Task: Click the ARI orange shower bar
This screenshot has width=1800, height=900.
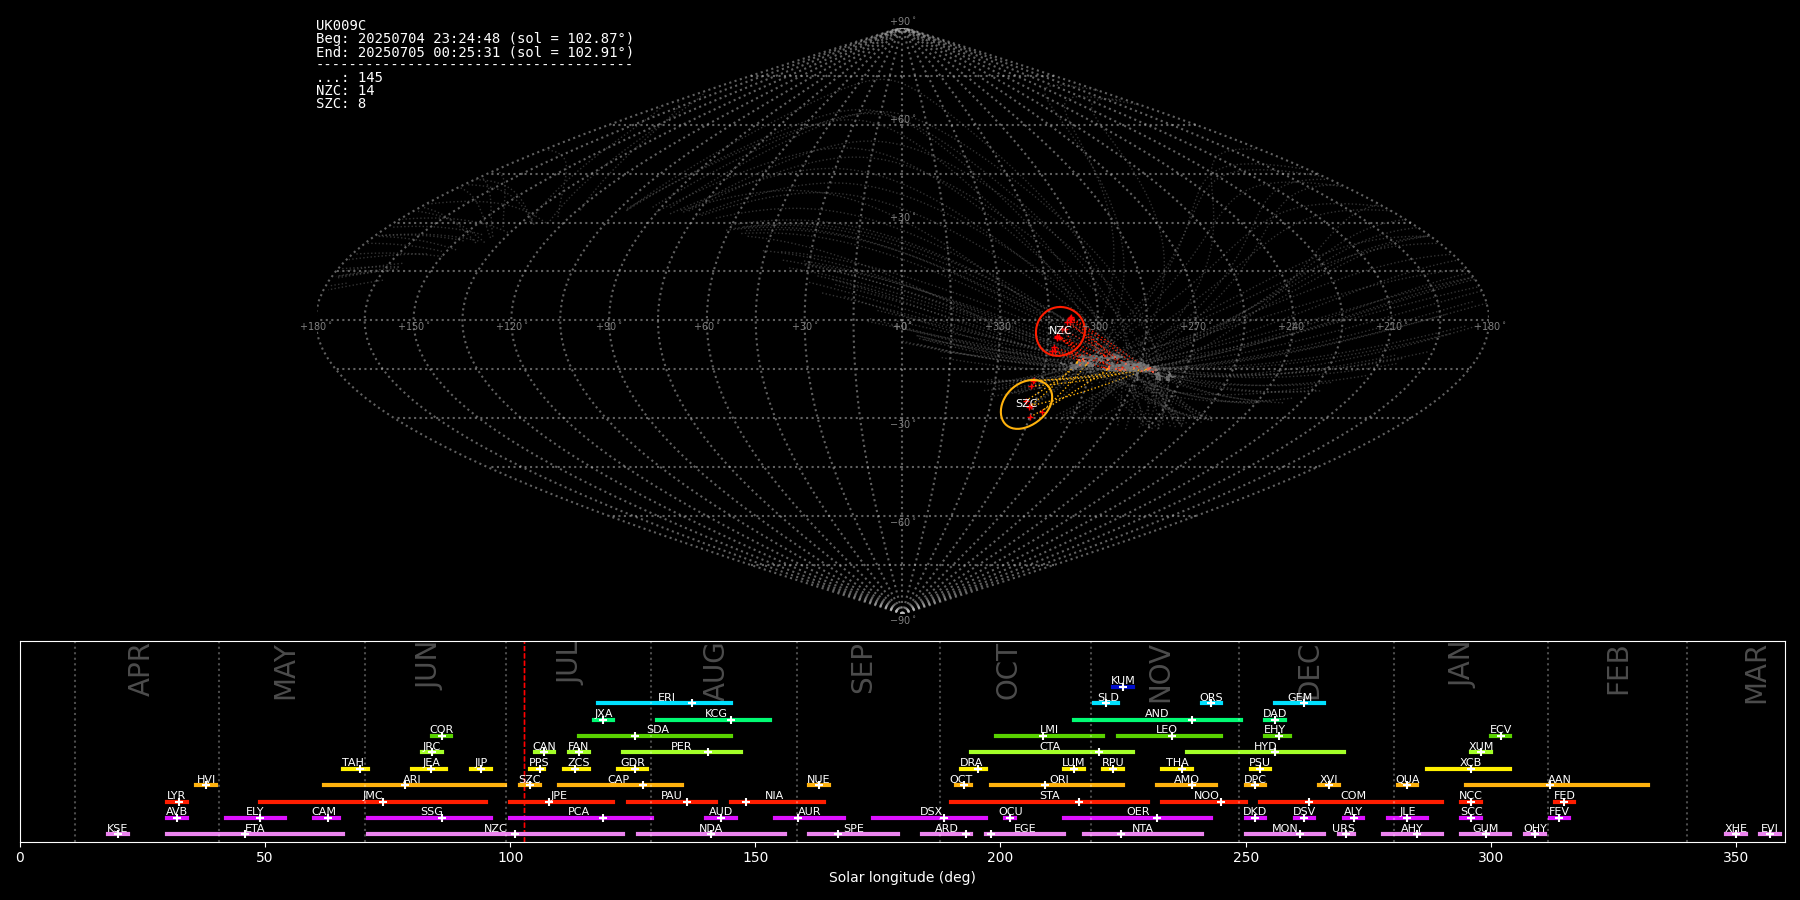Action: [414, 785]
